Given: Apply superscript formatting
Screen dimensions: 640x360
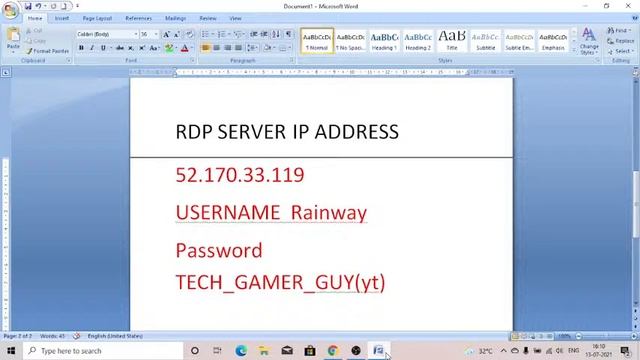Looking at the screenshot, I should point(142,48).
